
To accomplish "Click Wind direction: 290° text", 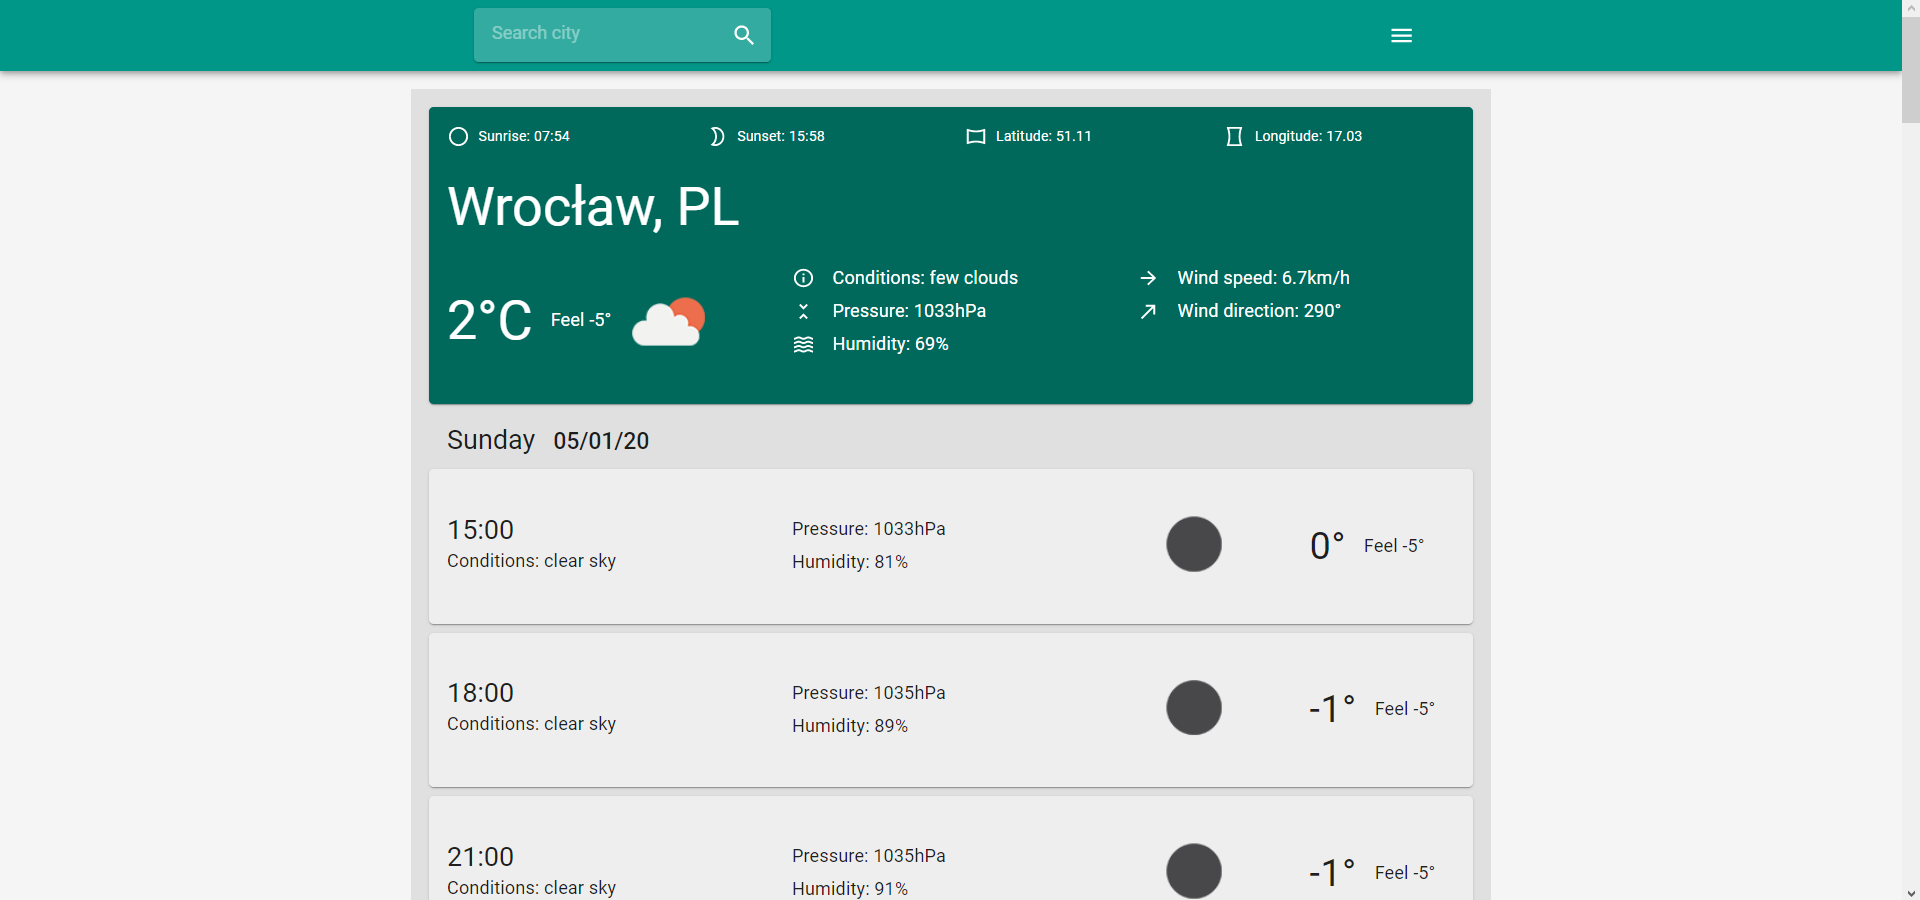I will [x=1259, y=311].
